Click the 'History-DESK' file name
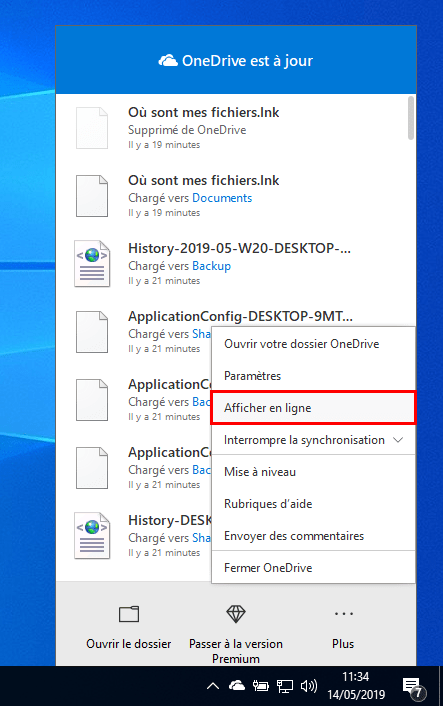The image size is (443, 706). (x=170, y=520)
